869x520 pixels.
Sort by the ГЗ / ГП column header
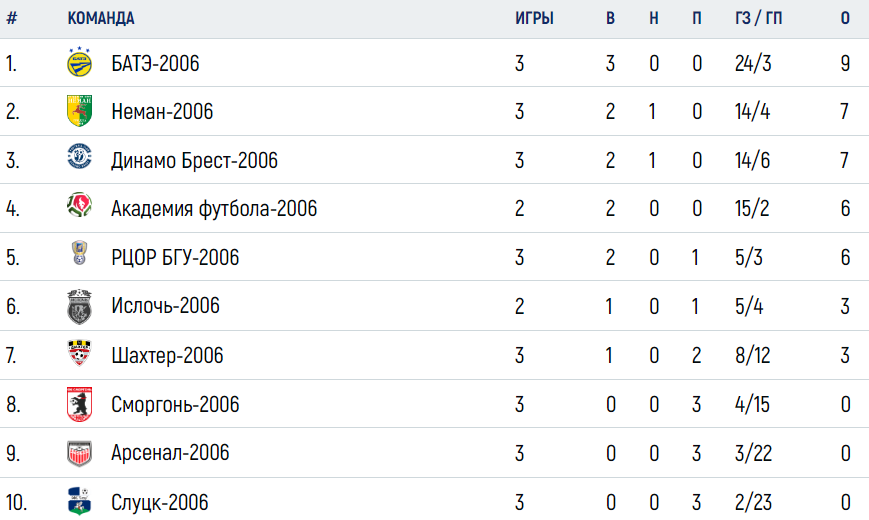tap(759, 18)
